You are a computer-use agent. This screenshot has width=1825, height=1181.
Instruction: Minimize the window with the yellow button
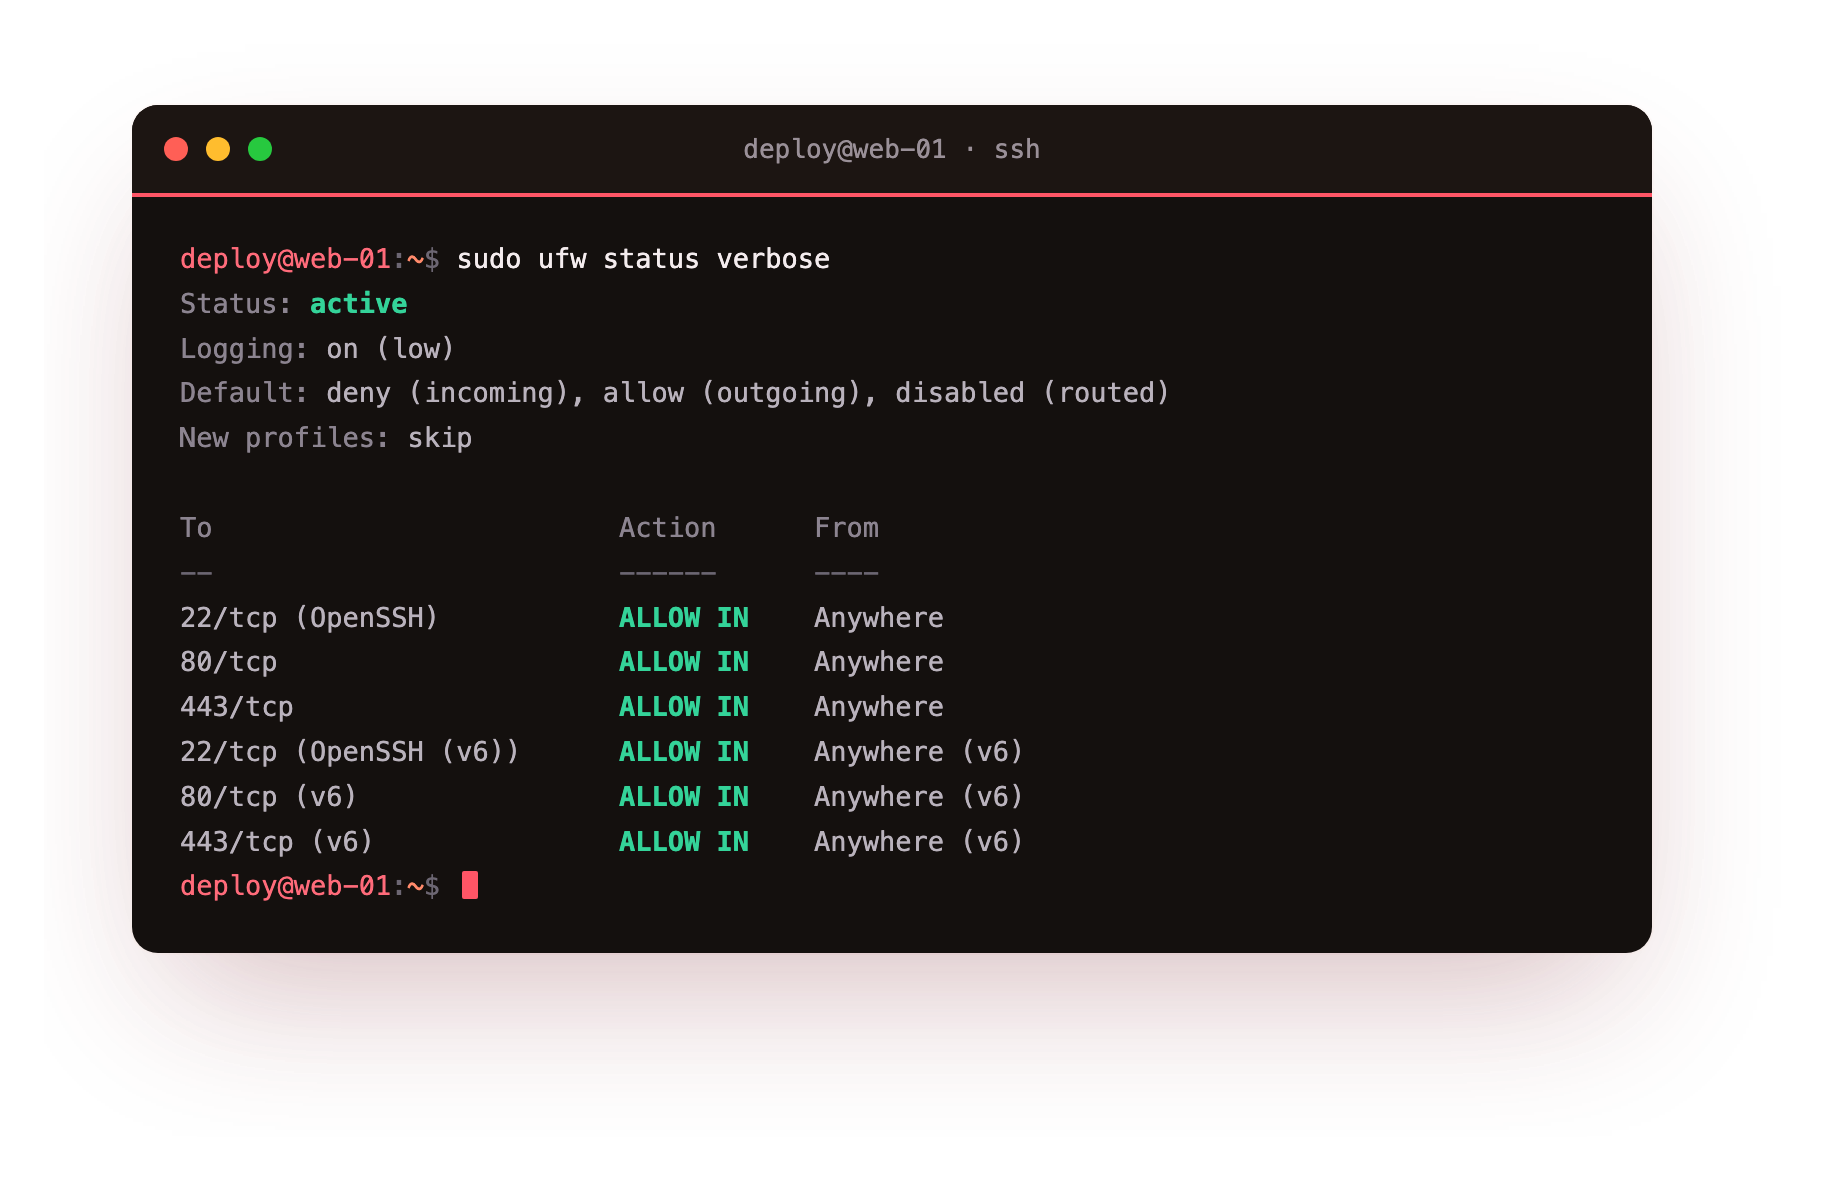pyautogui.click(x=218, y=149)
